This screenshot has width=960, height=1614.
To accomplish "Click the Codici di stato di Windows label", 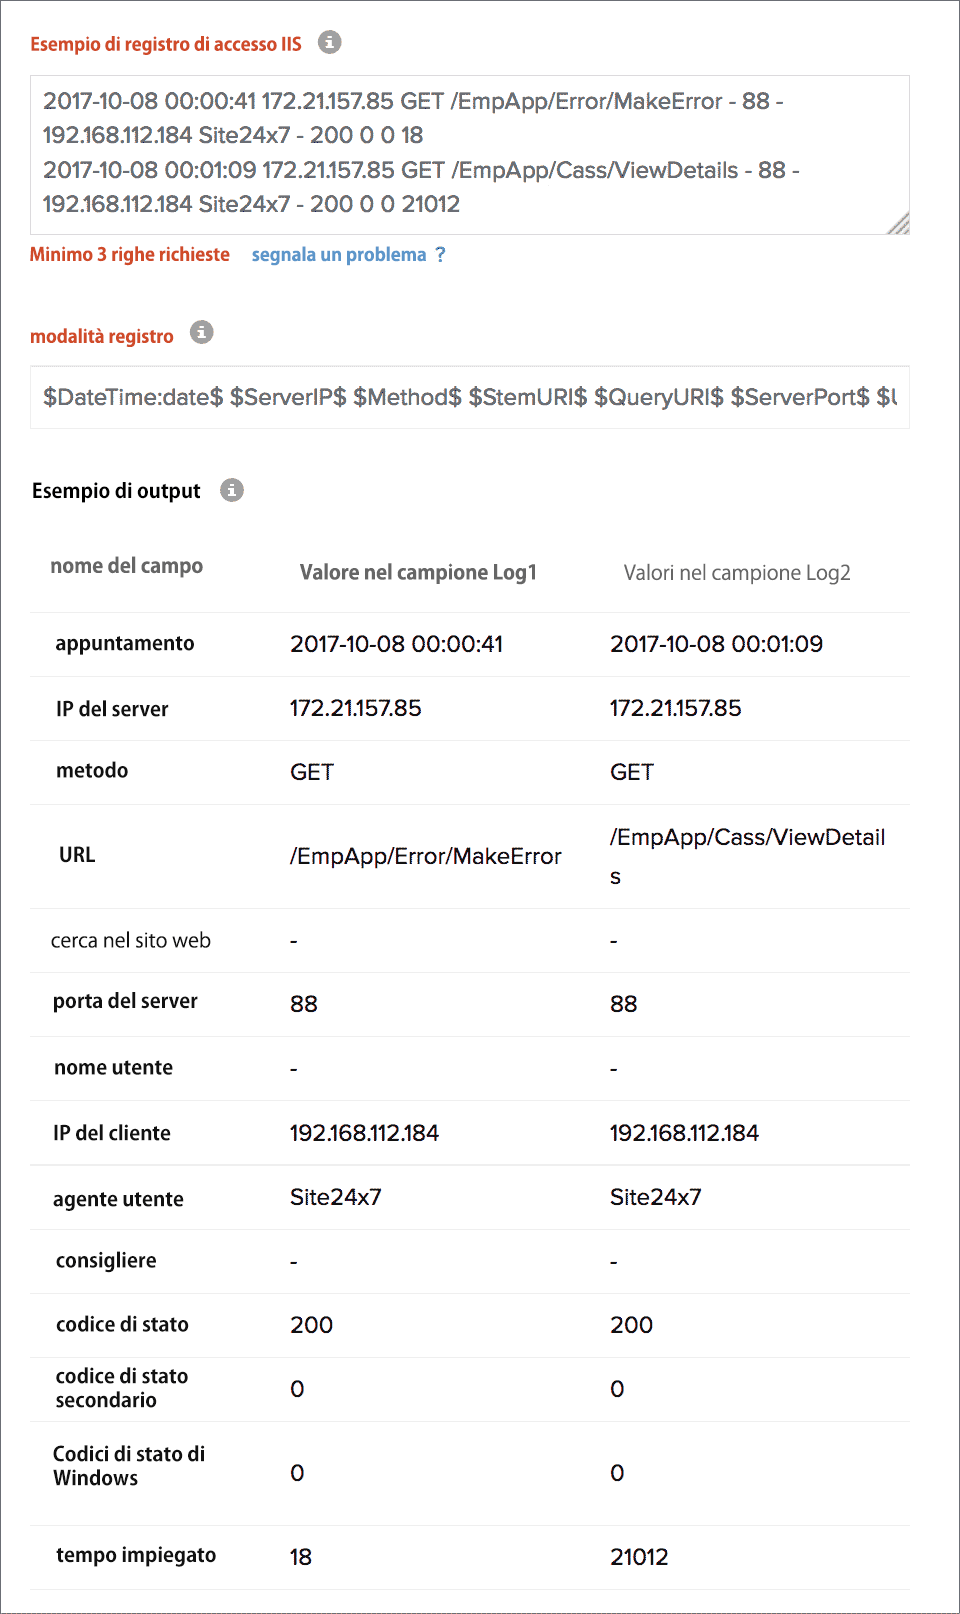I will pyautogui.click(x=128, y=1466).
